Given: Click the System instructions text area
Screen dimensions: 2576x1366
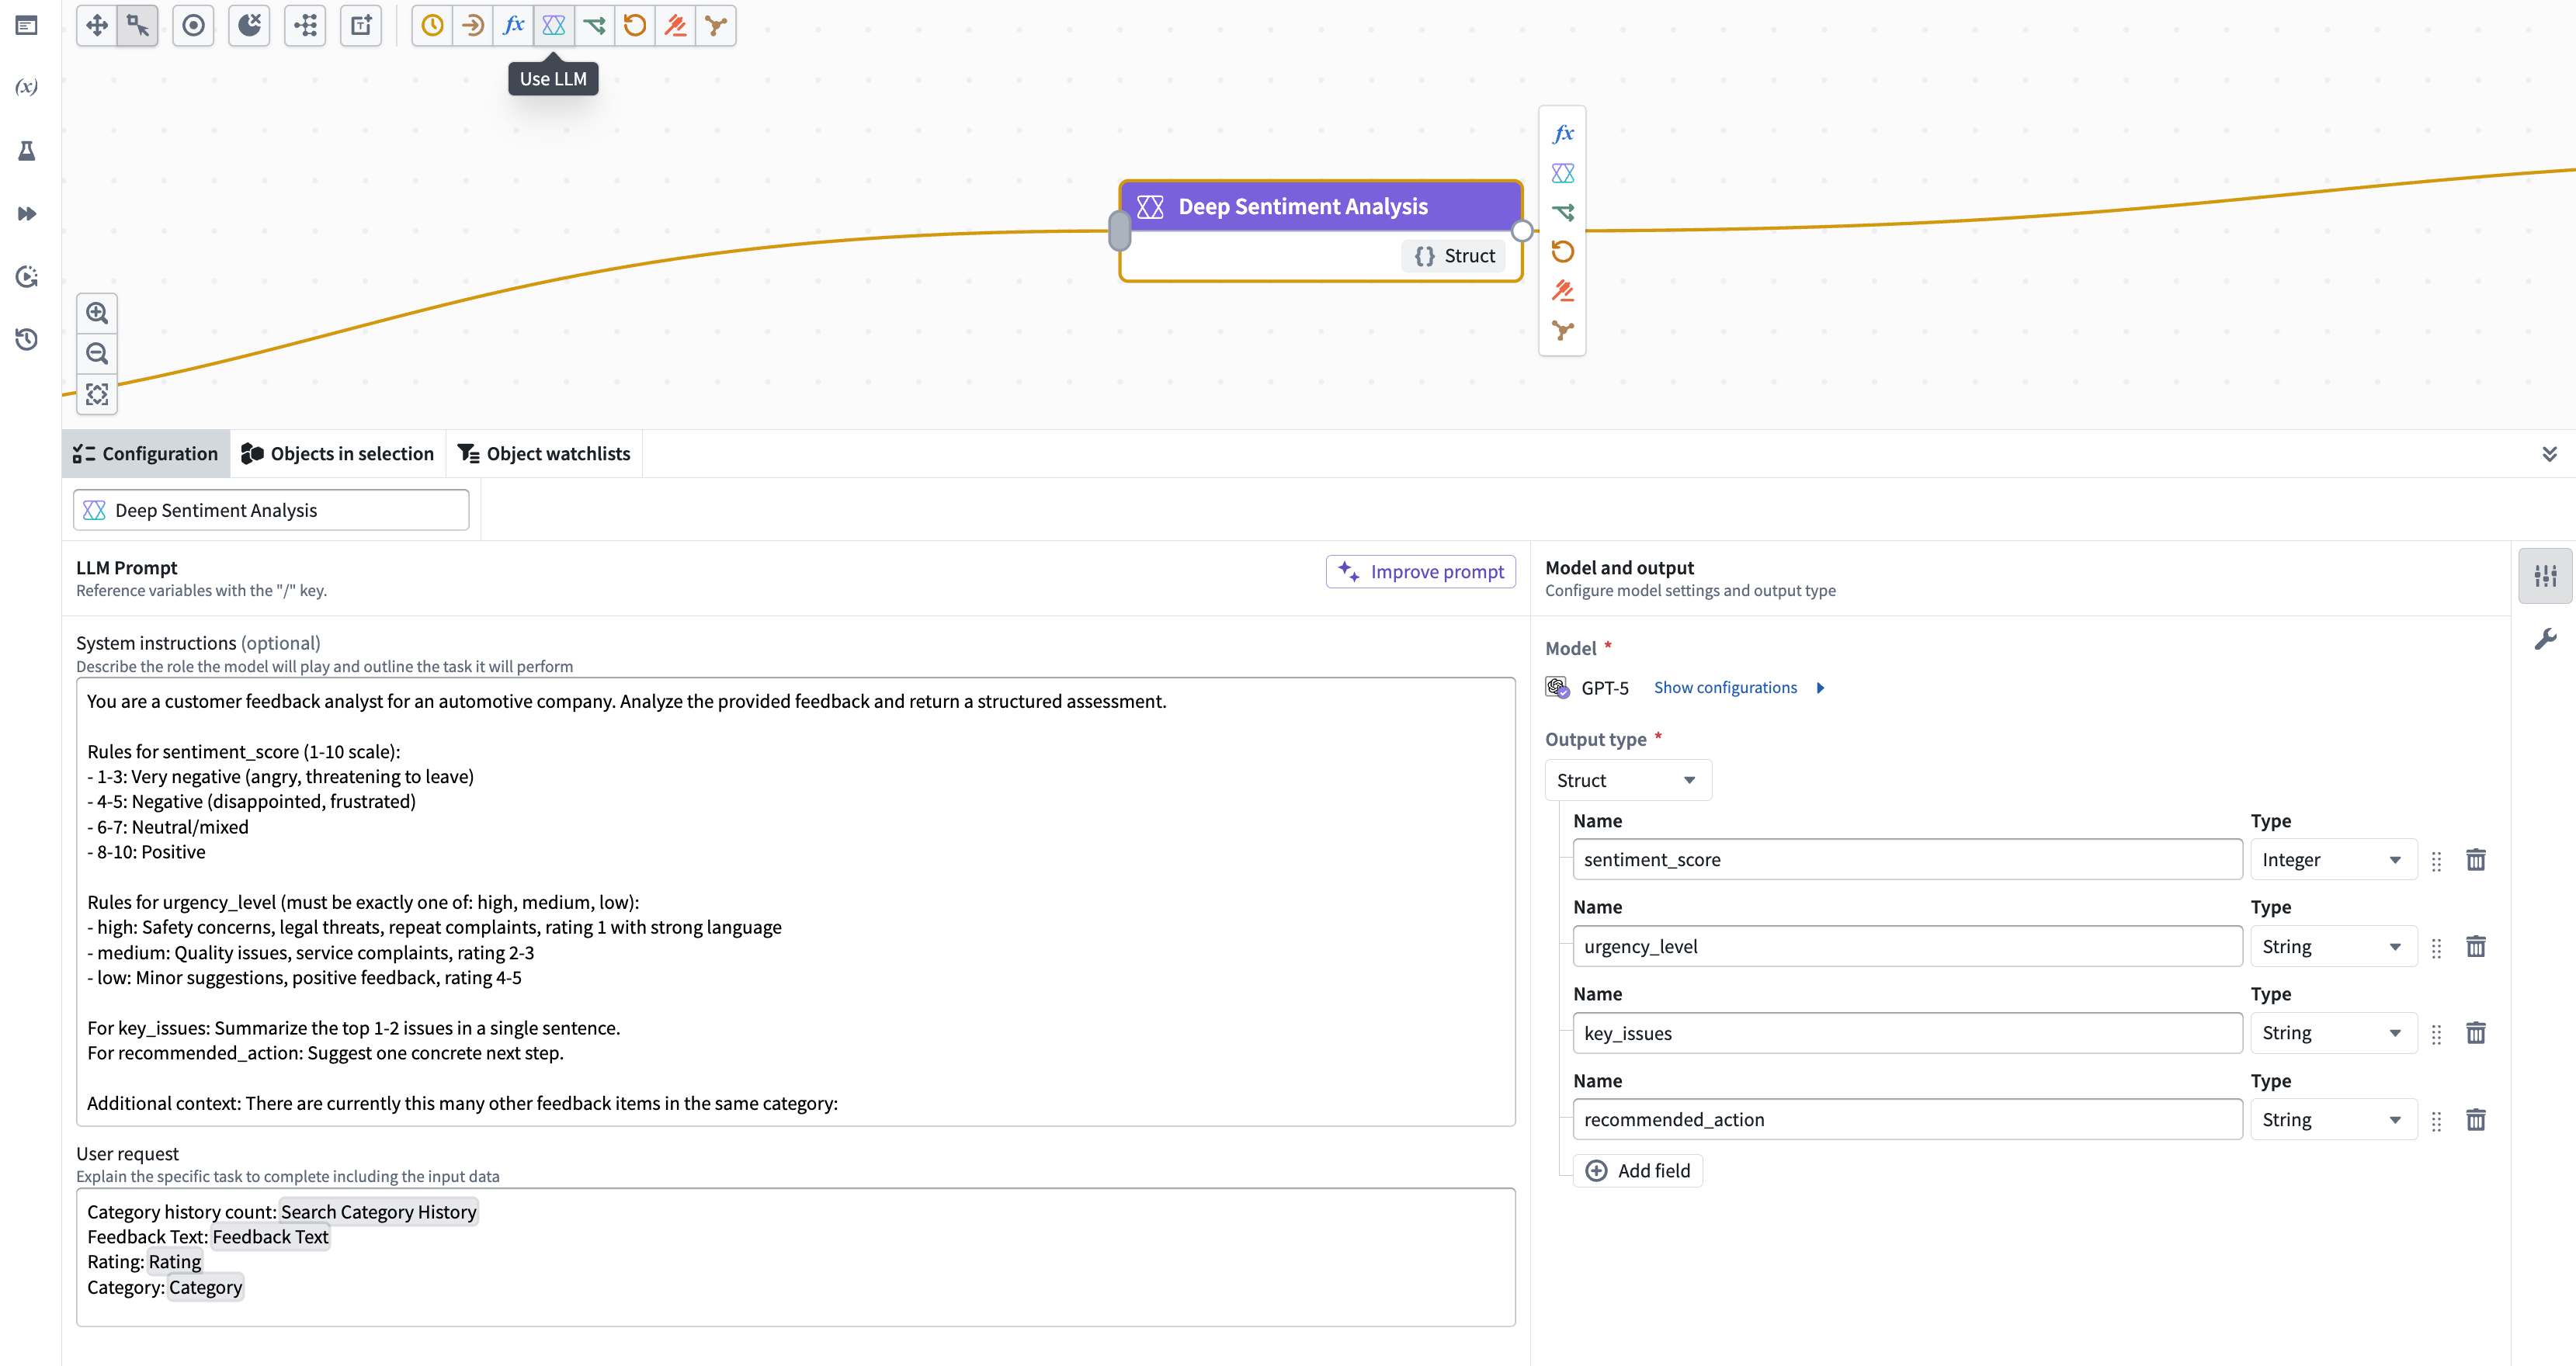Looking at the screenshot, I should coord(795,902).
